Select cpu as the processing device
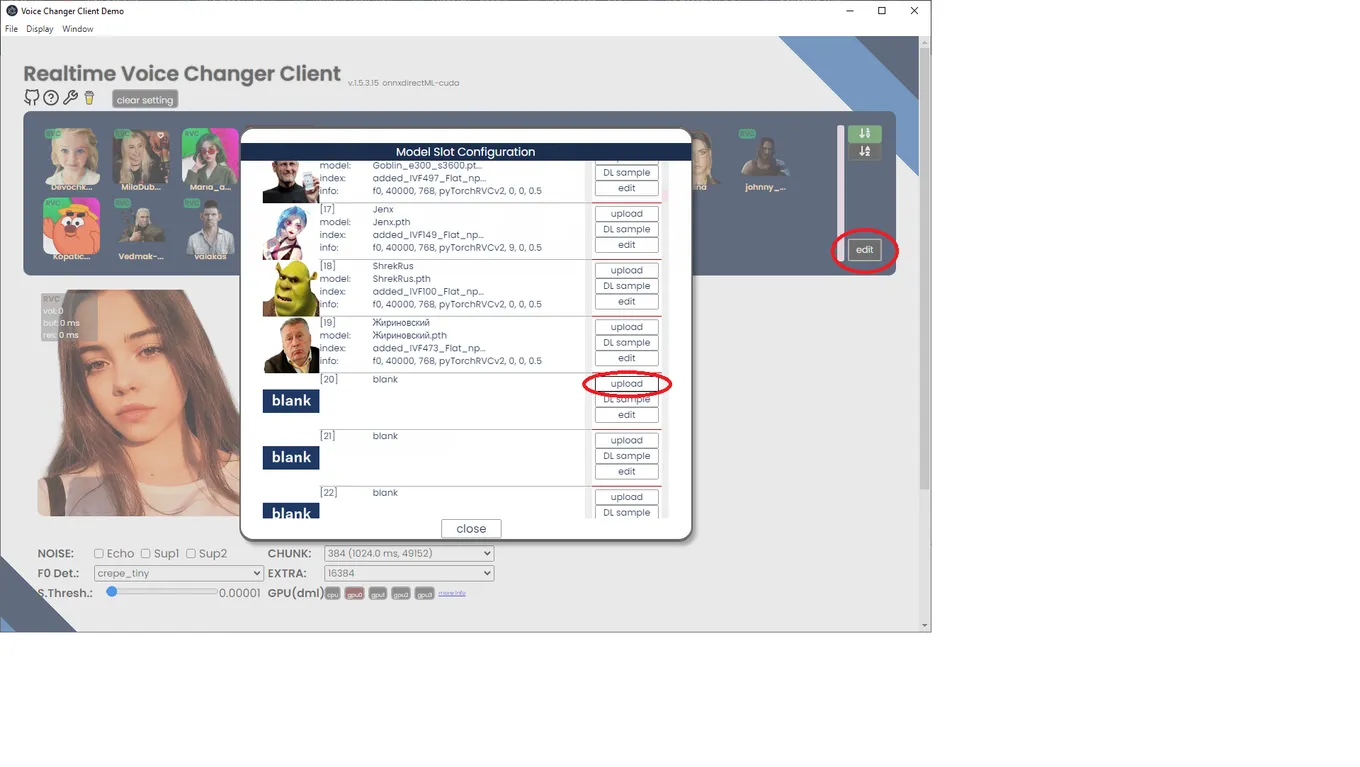Viewport: 1360px width, 767px height. tap(333, 594)
